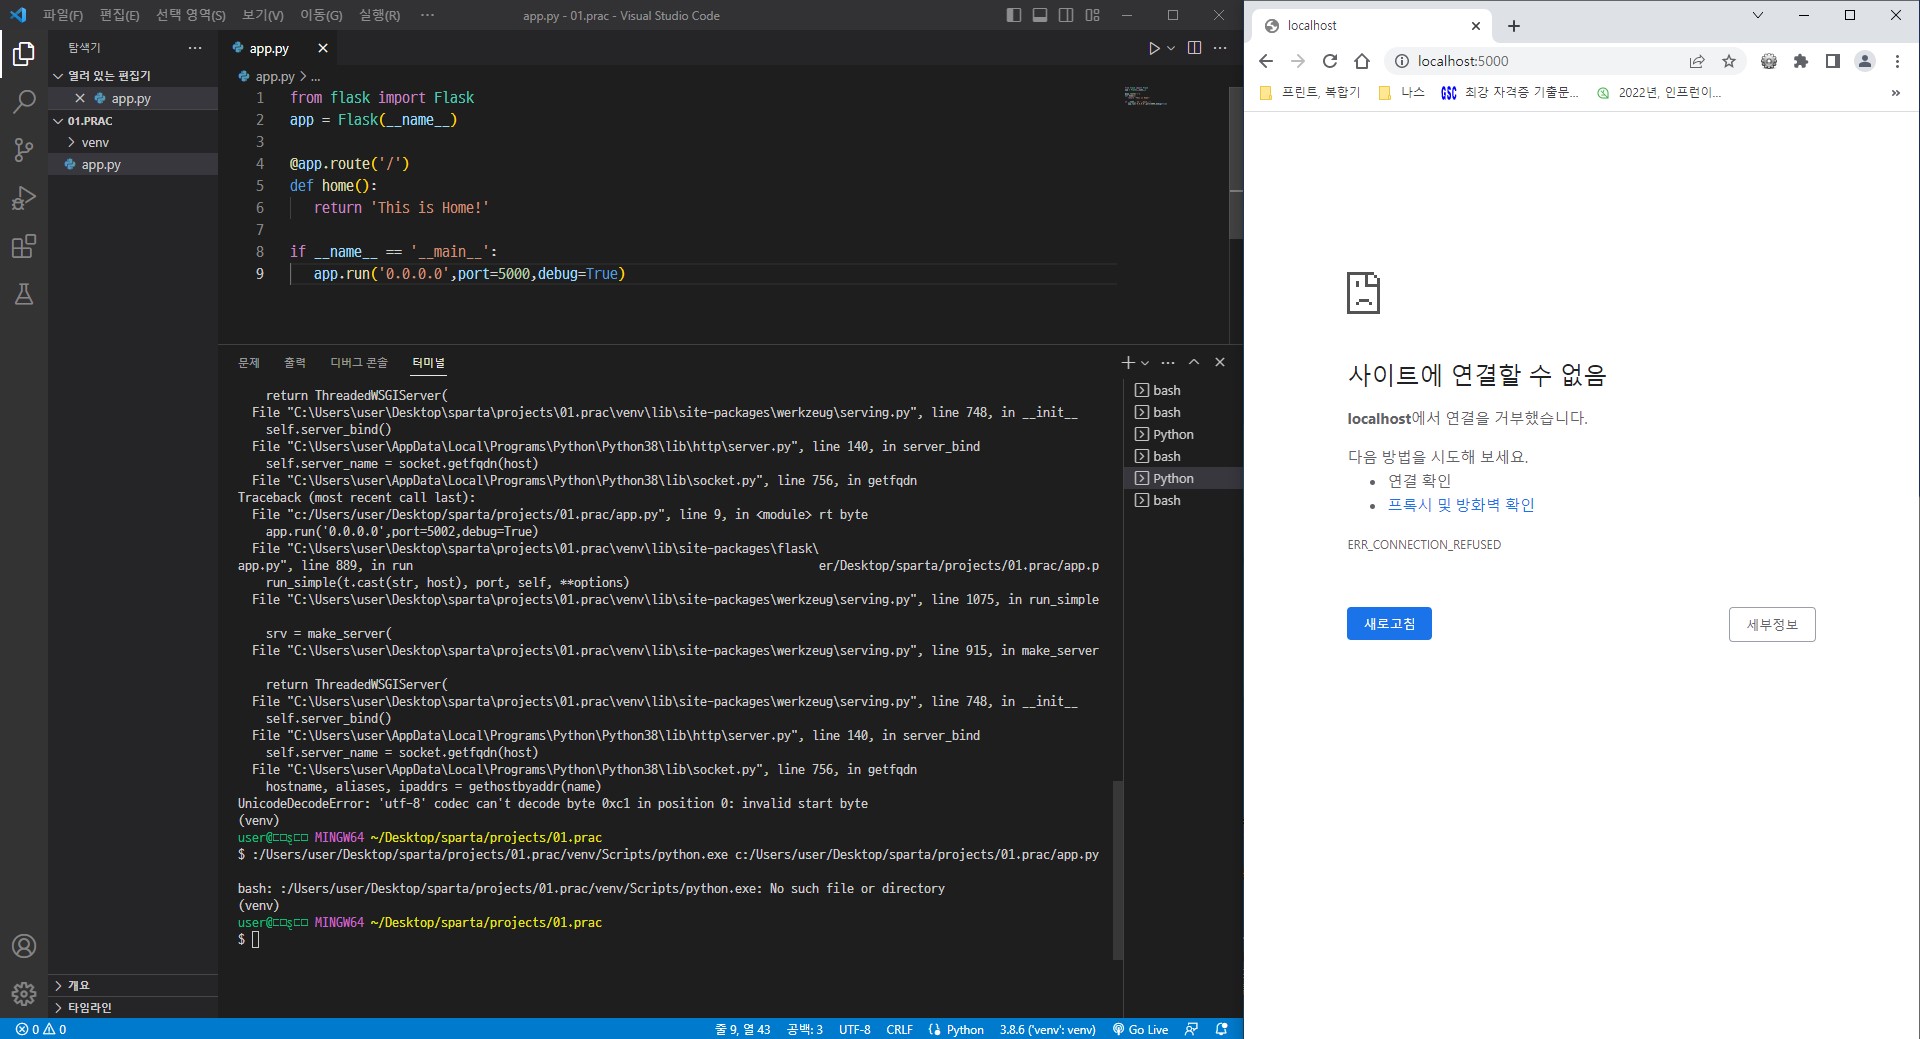Open app.py file in explorer tree
This screenshot has height=1039, width=1920.
(133, 164)
